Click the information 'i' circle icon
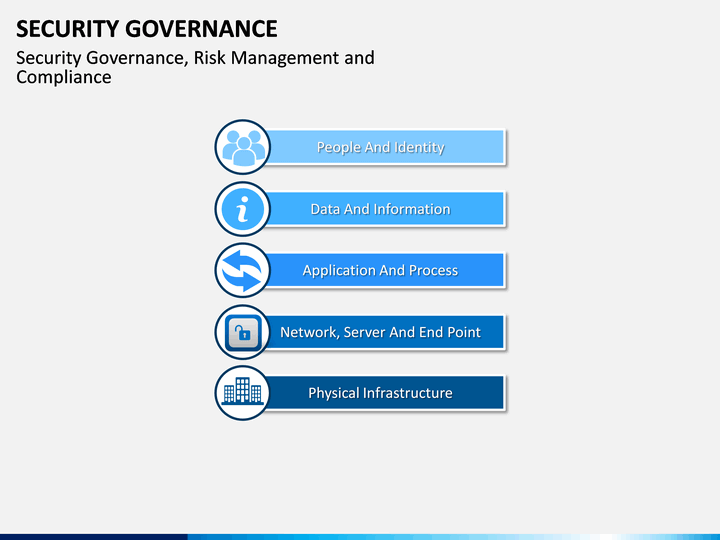The width and height of the screenshot is (720, 540). [x=242, y=209]
